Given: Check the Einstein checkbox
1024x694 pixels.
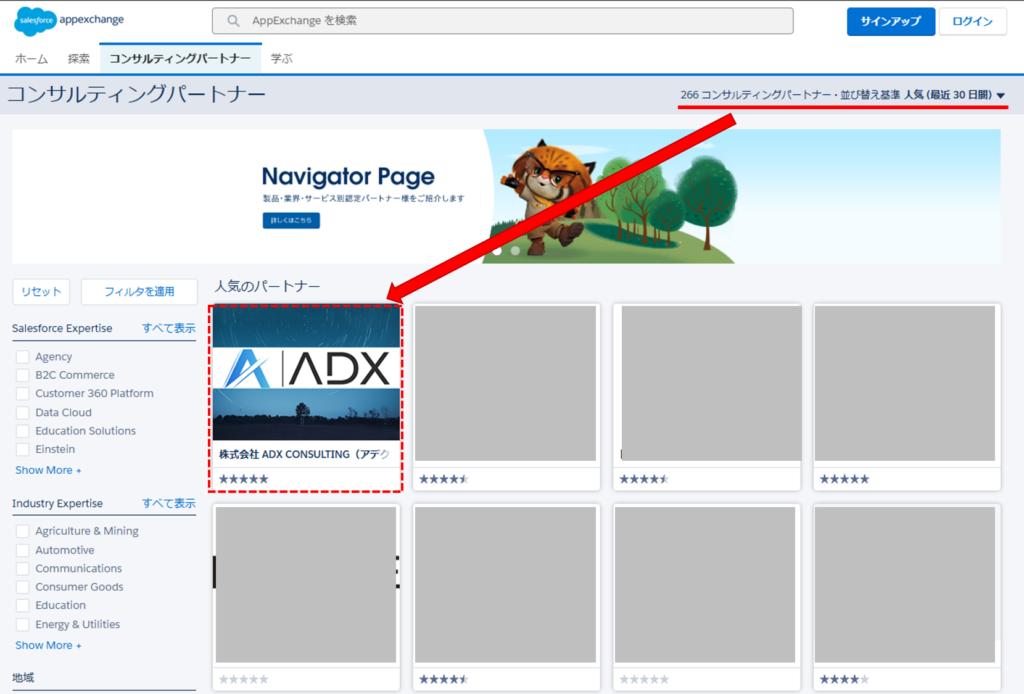Looking at the screenshot, I should click(22, 449).
